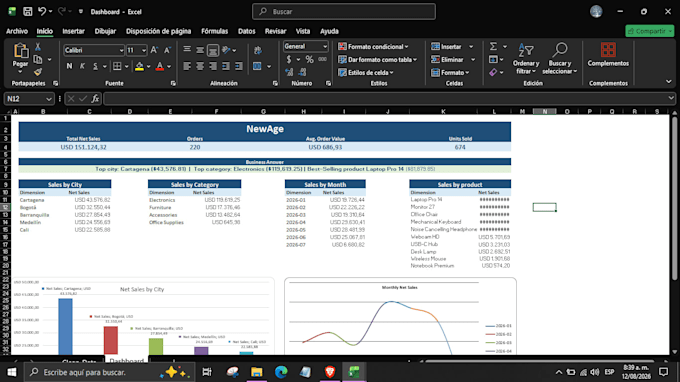Open the Archivo menu

(x=17, y=31)
